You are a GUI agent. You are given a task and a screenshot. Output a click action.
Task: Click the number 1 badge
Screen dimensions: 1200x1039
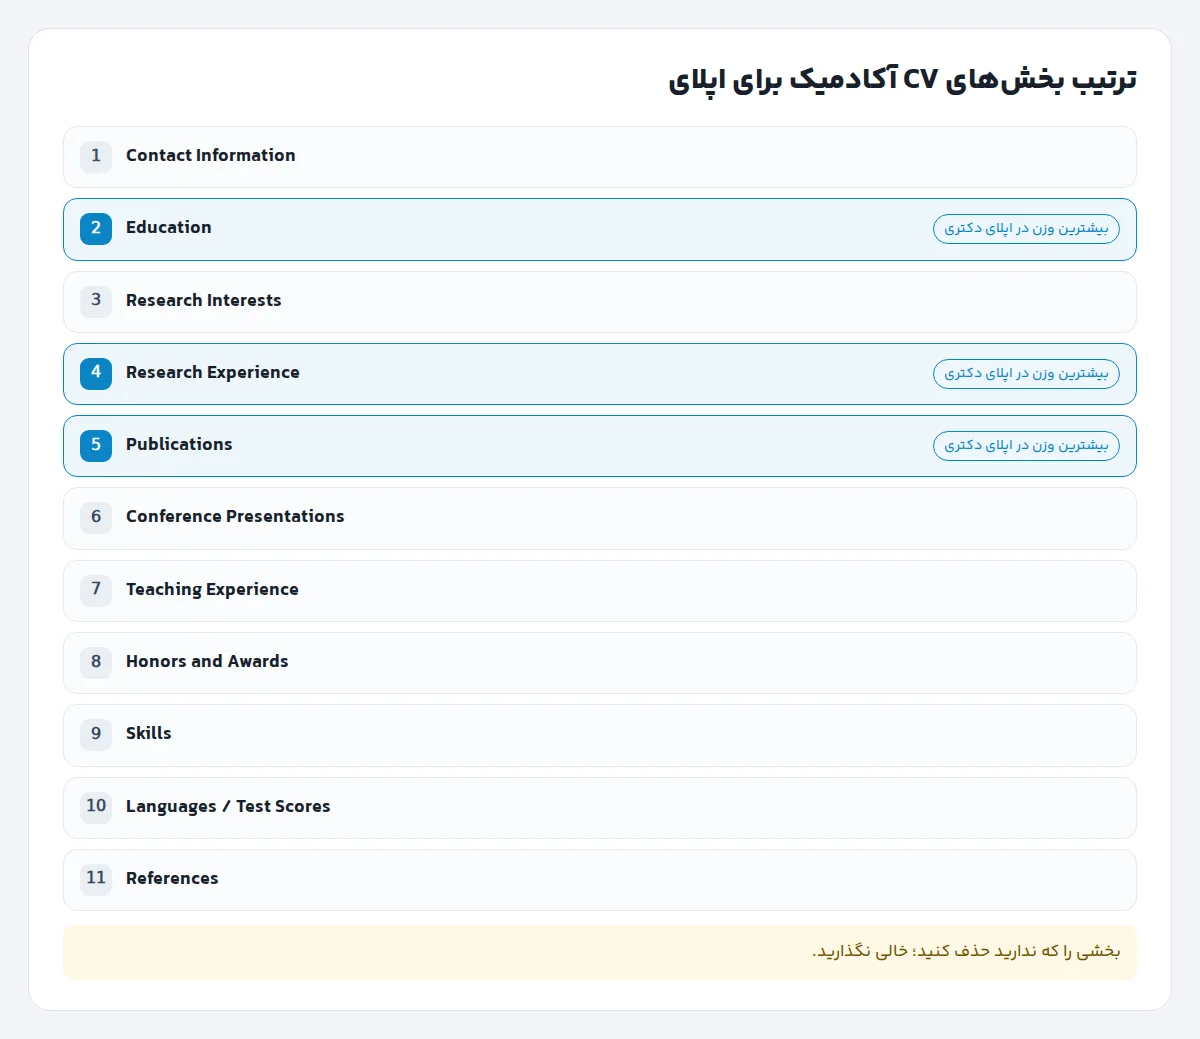[96, 156]
